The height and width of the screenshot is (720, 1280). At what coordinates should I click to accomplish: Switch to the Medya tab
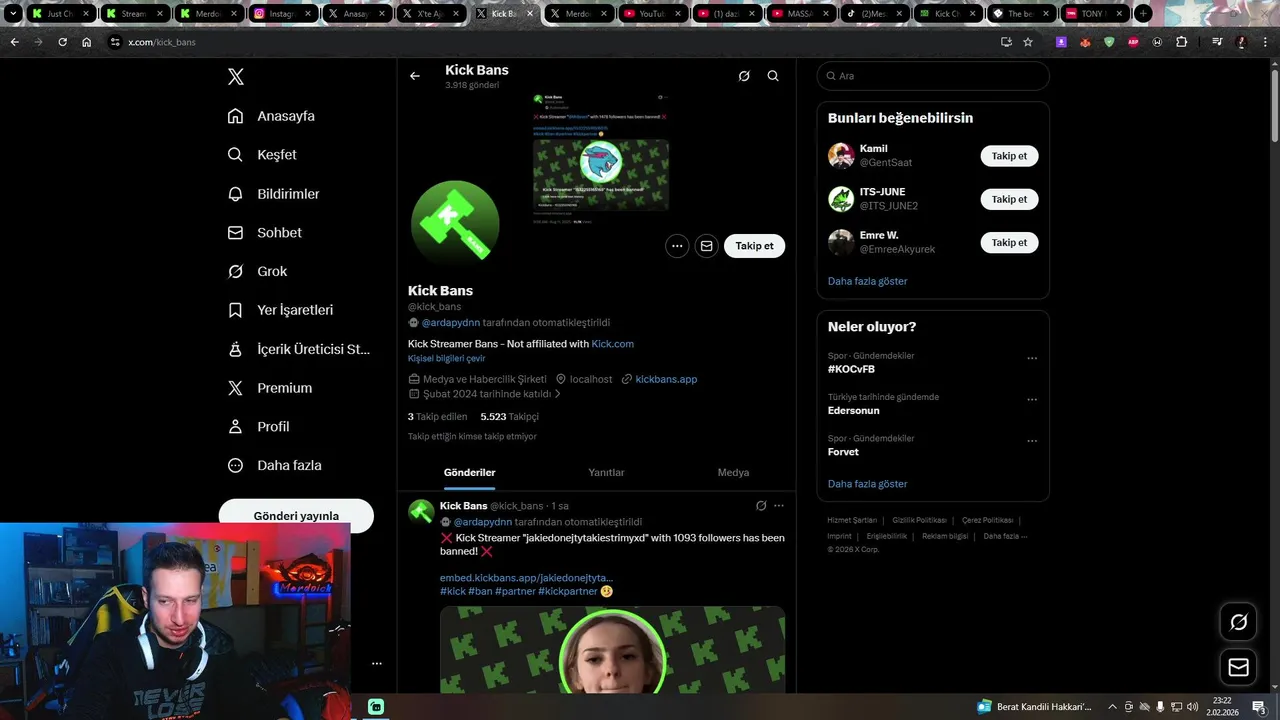pyautogui.click(x=733, y=472)
